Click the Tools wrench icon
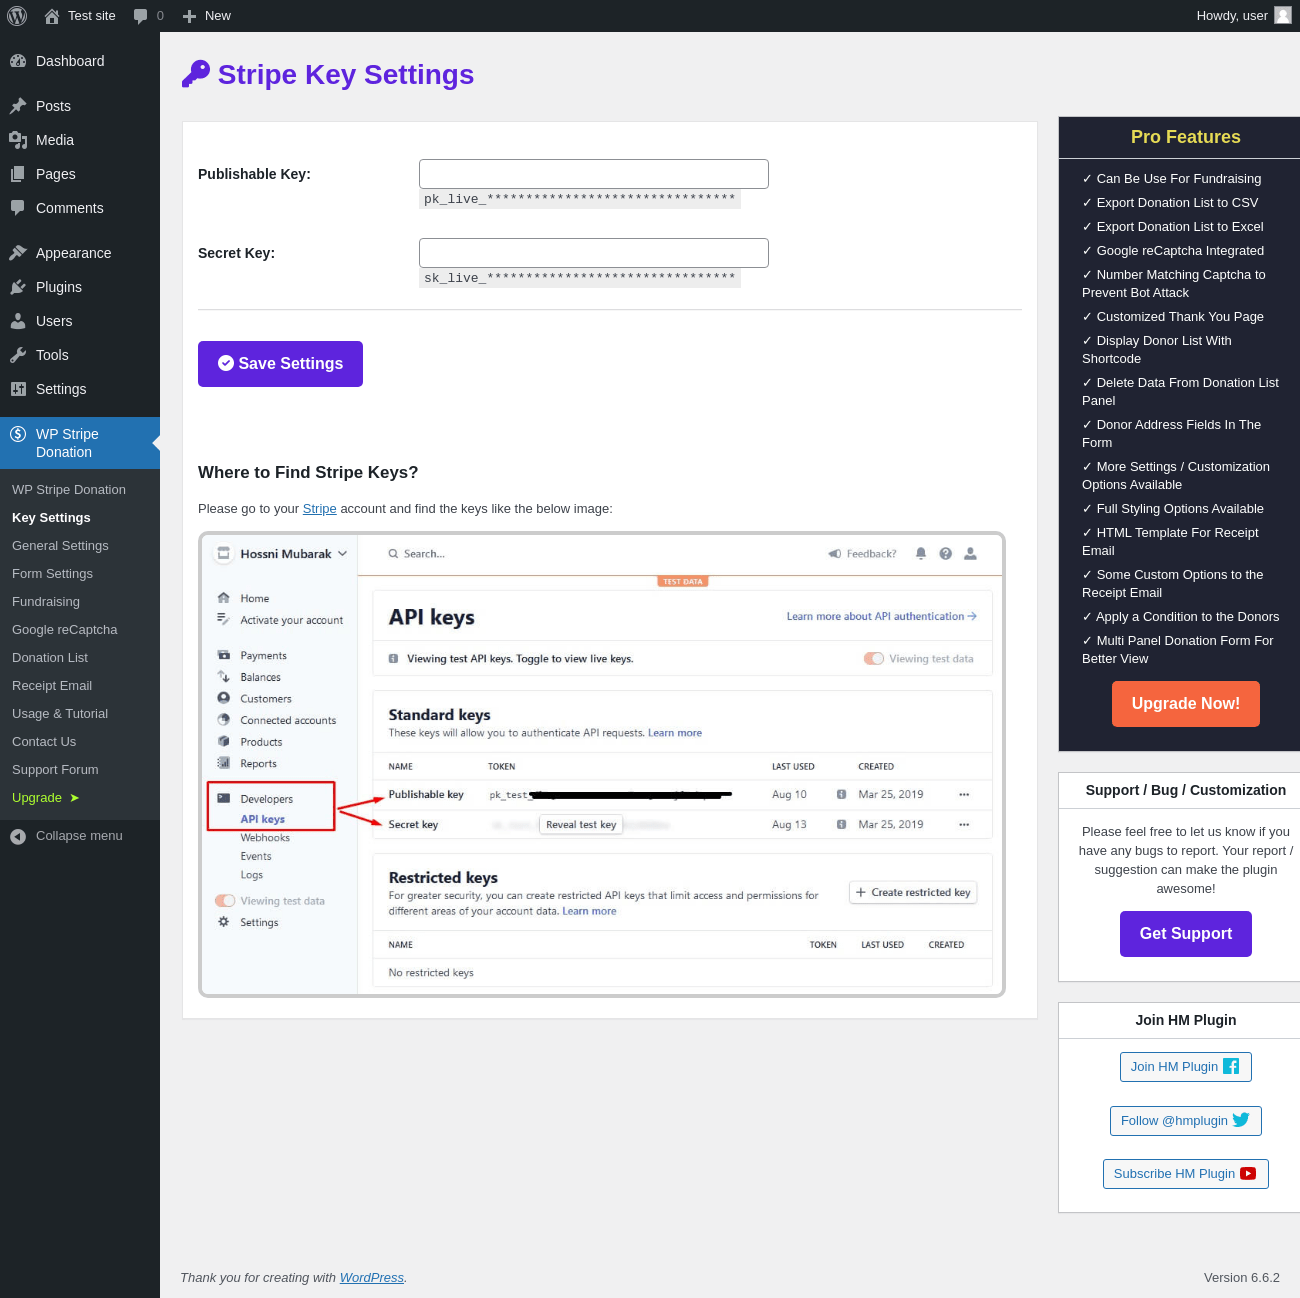 [18, 355]
